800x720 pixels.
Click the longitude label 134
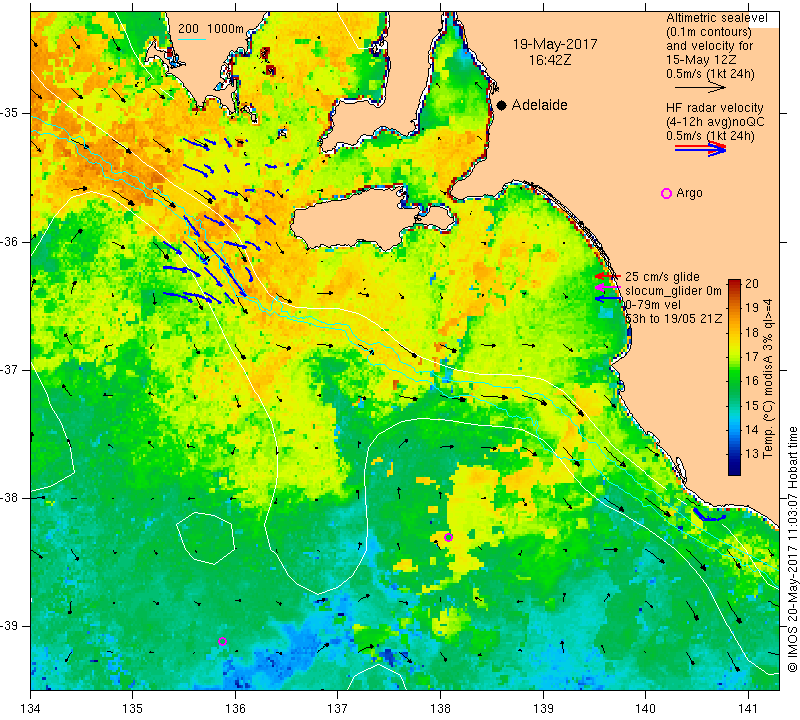[31, 709]
